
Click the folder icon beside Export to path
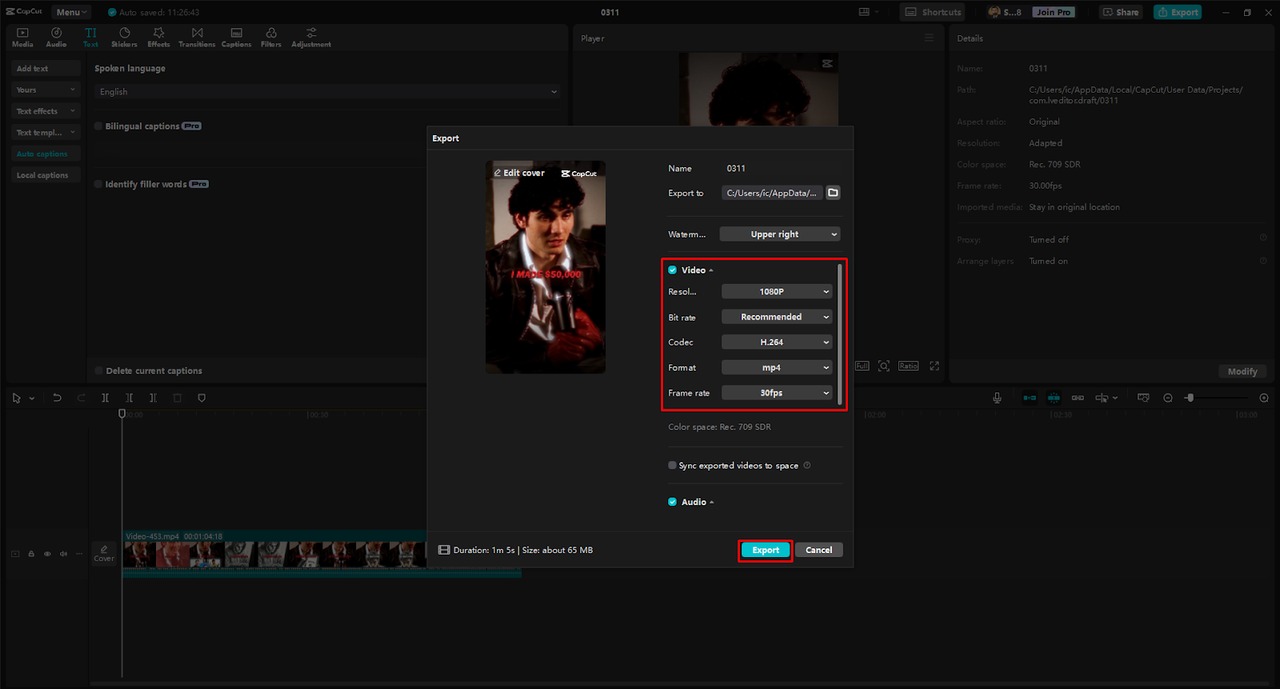pos(833,193)
